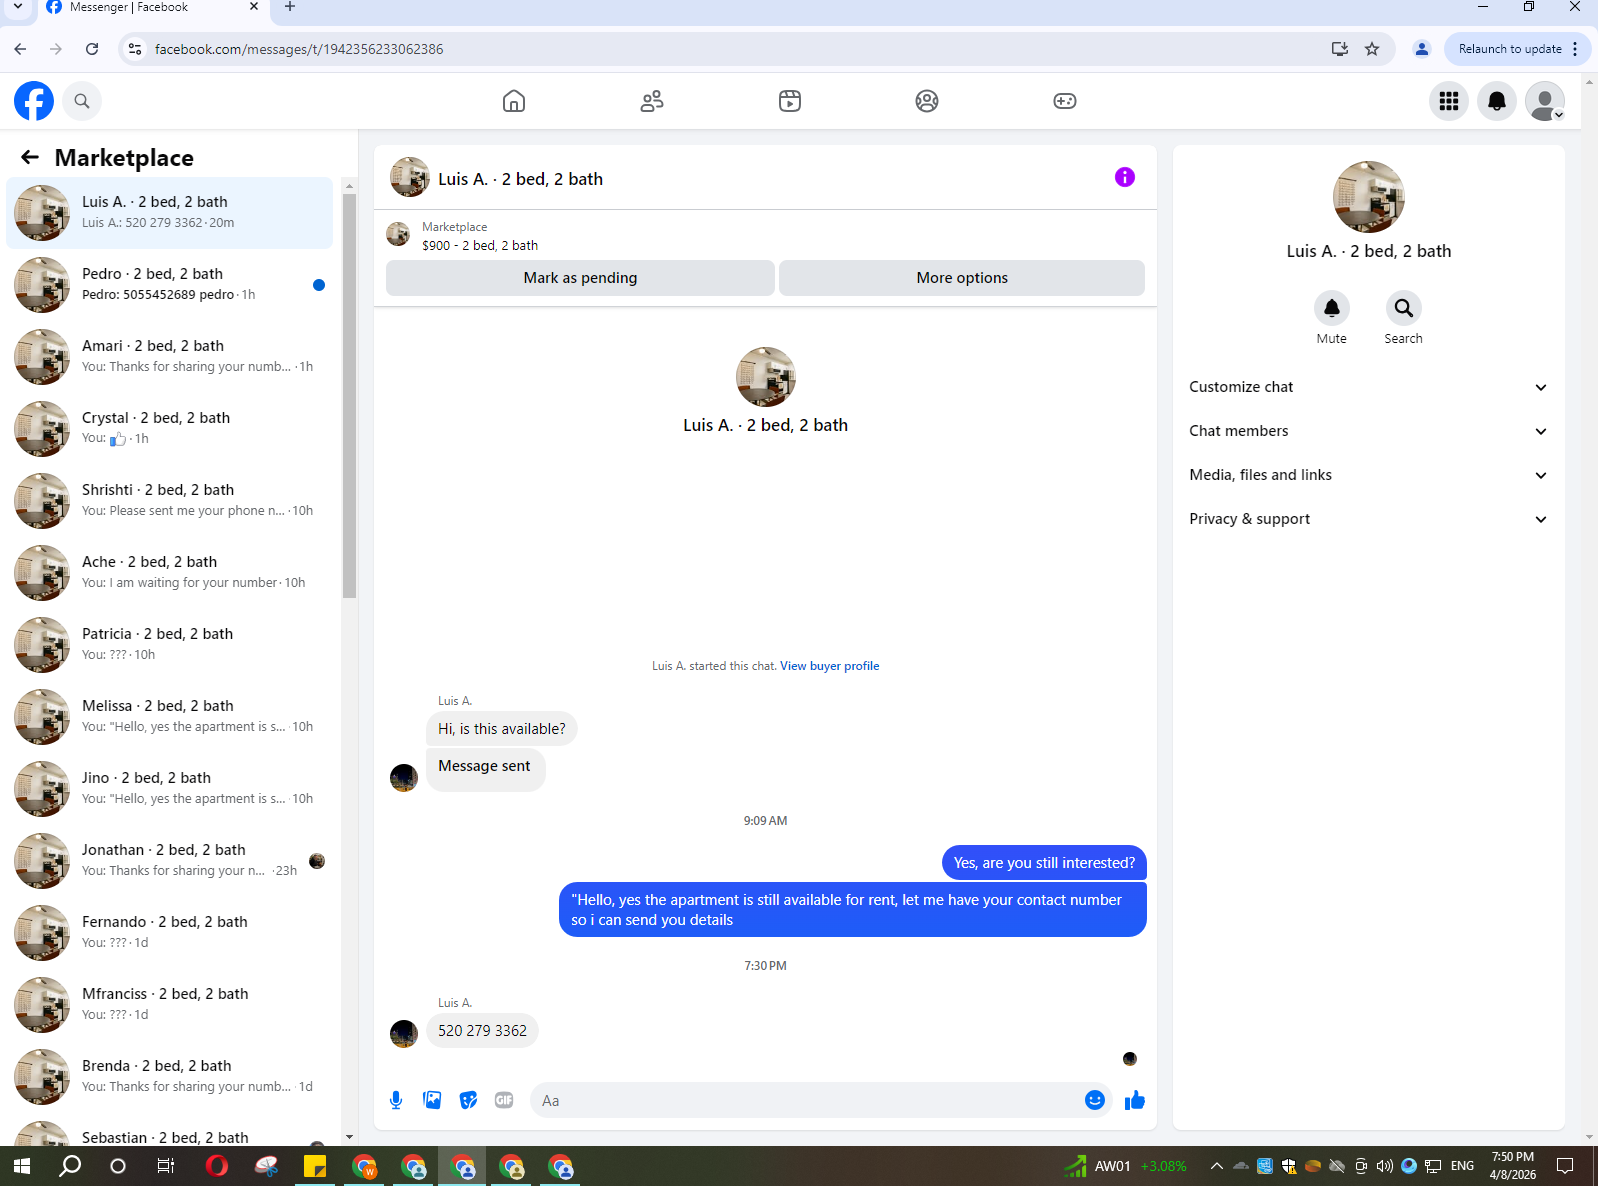Open Jonathan 2 bed, 2 bath conversation
This screenshot has width=1598, height=1186.
click(x=170, y=860)
